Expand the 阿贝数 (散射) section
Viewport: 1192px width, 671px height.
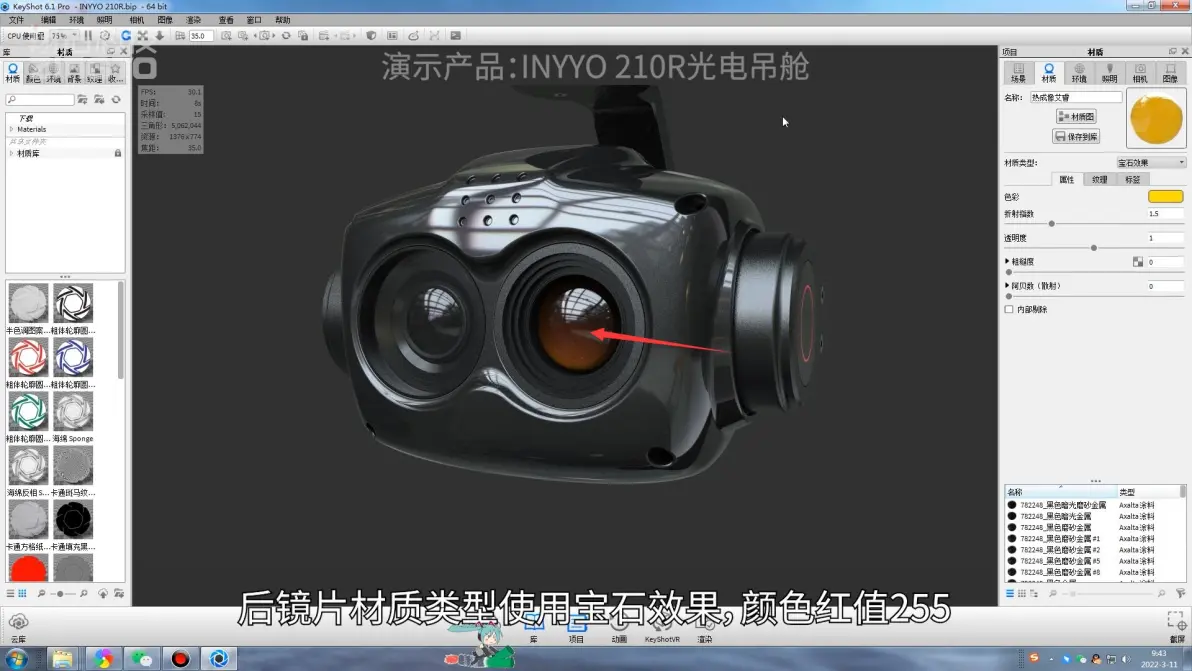coord(1008,286)
